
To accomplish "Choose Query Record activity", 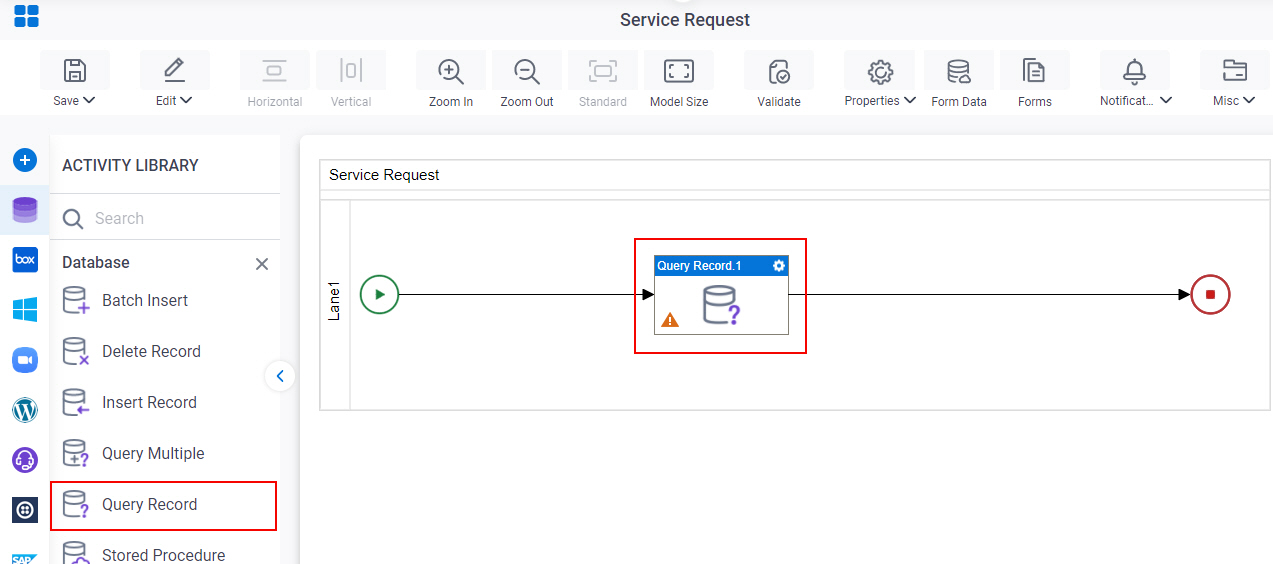I will [163, 505].
